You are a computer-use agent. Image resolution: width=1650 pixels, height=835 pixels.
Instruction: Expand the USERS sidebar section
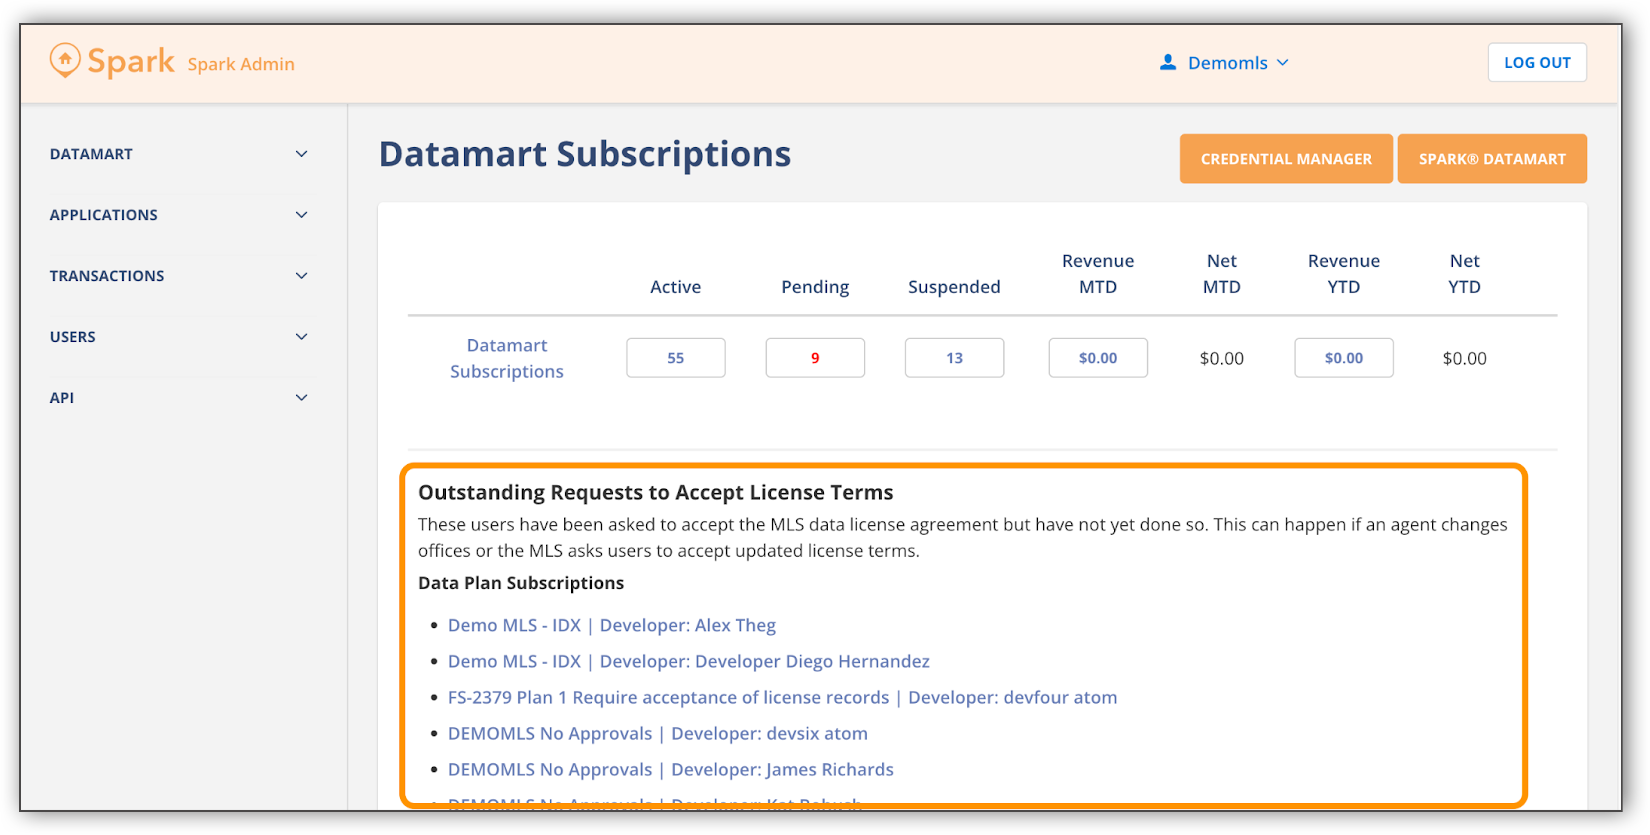point(179,337)
